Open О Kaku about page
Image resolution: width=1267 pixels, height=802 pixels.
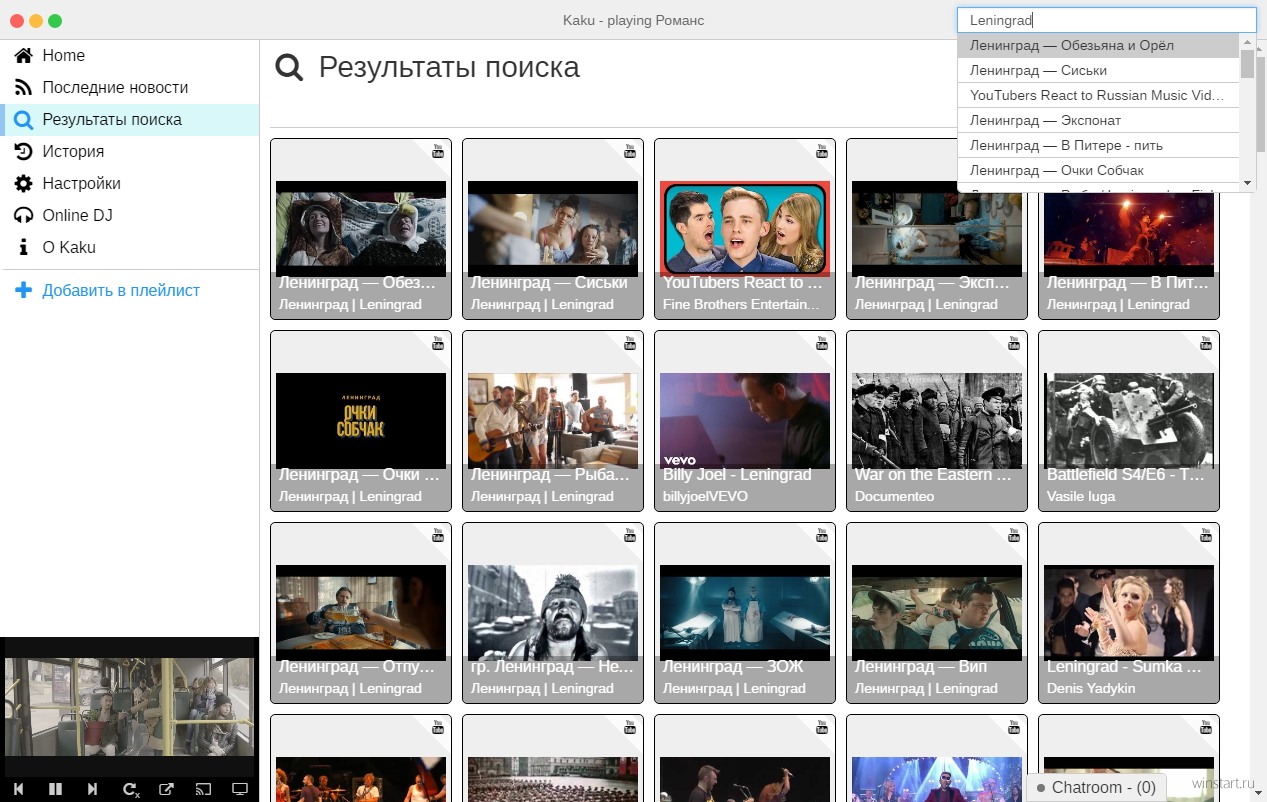click(130, 248)
